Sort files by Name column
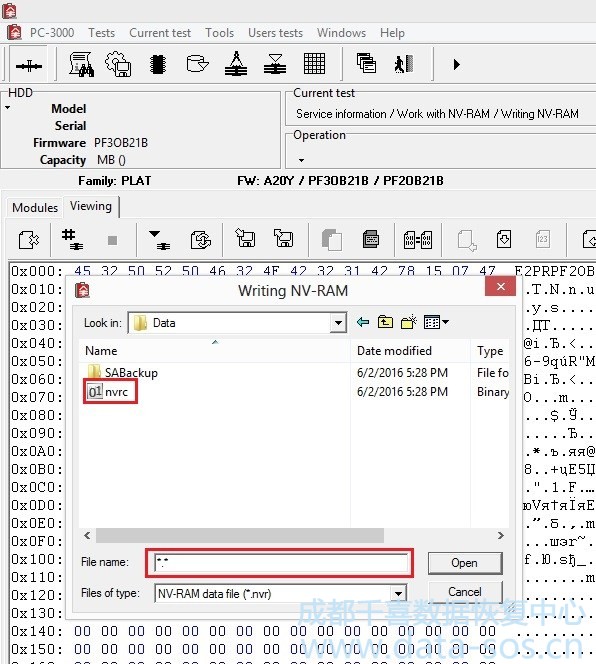596x664 pixels. (214, 351)
